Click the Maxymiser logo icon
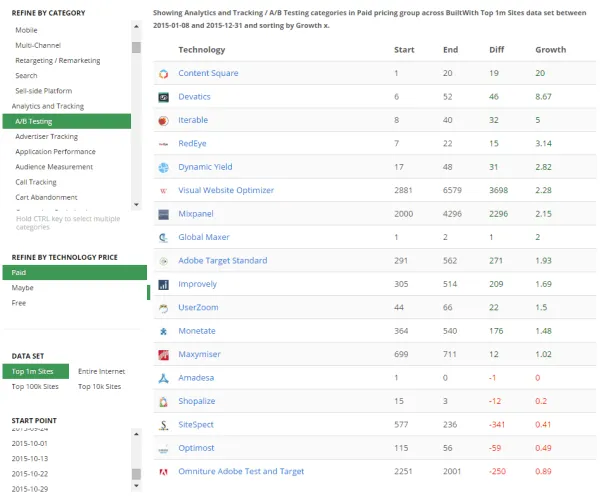 (163, 355)
